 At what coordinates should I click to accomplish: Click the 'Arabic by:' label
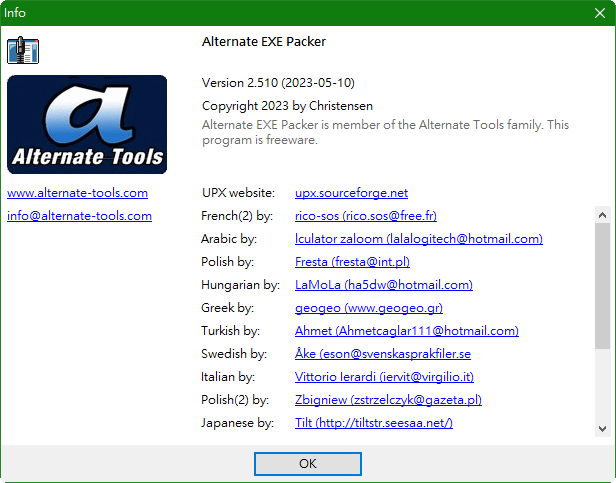(229, 239)
